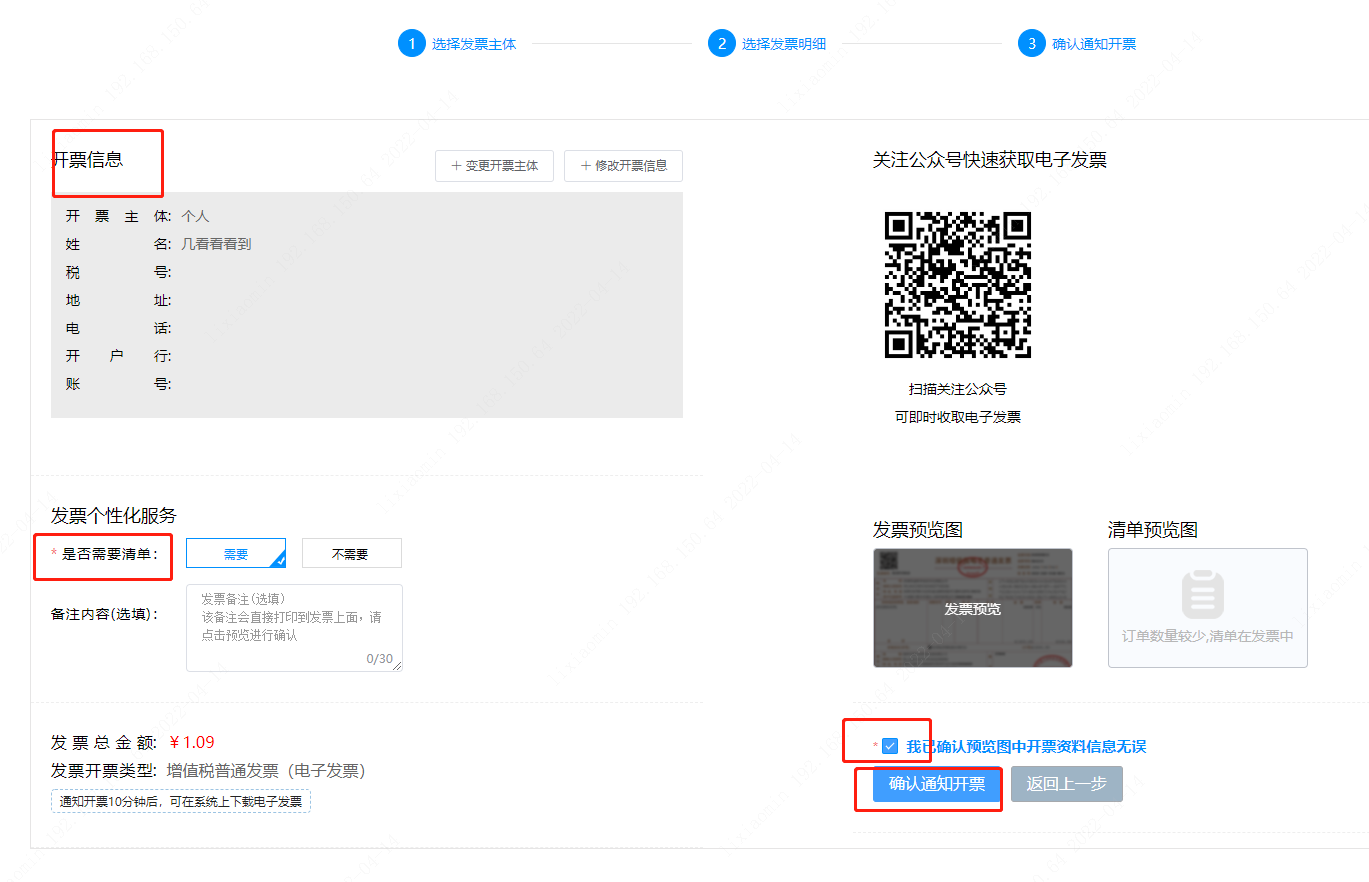Focus the 发票备注 remark text area
The height and width of the screenshot is (882, 1369).
294,627
